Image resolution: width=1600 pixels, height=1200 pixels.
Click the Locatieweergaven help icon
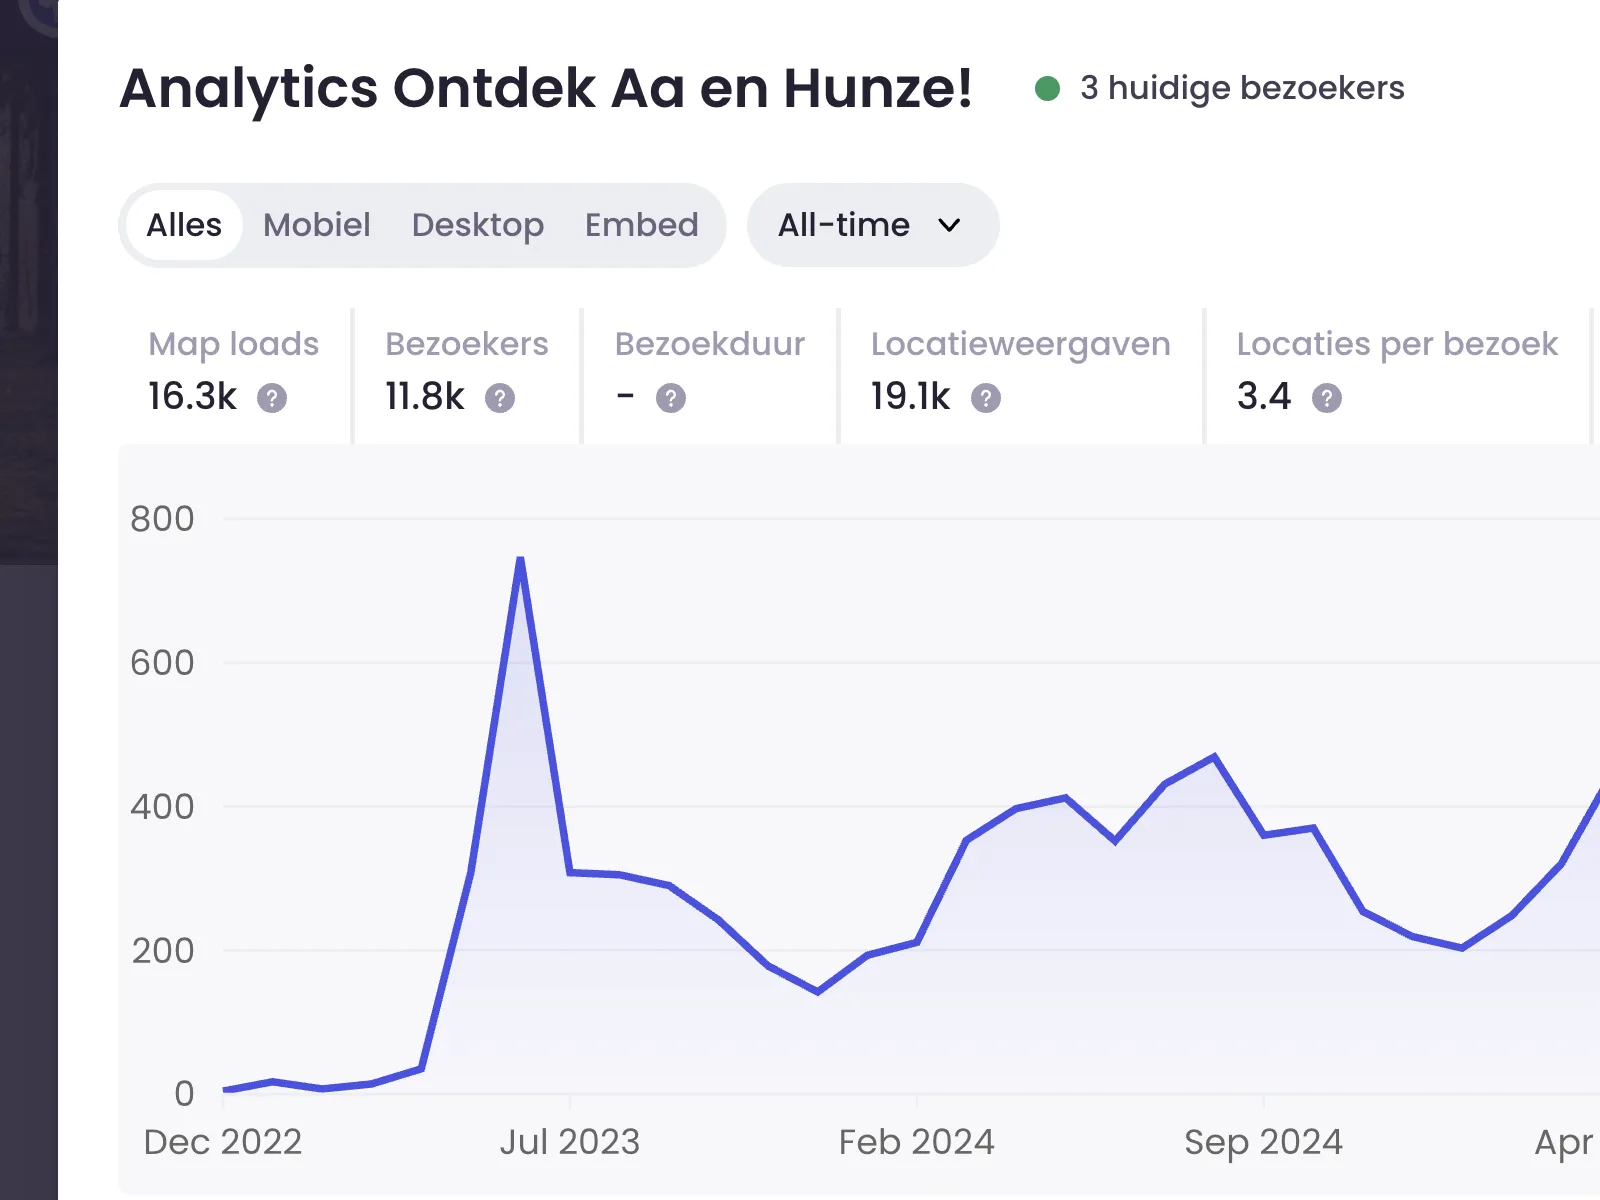985,398
